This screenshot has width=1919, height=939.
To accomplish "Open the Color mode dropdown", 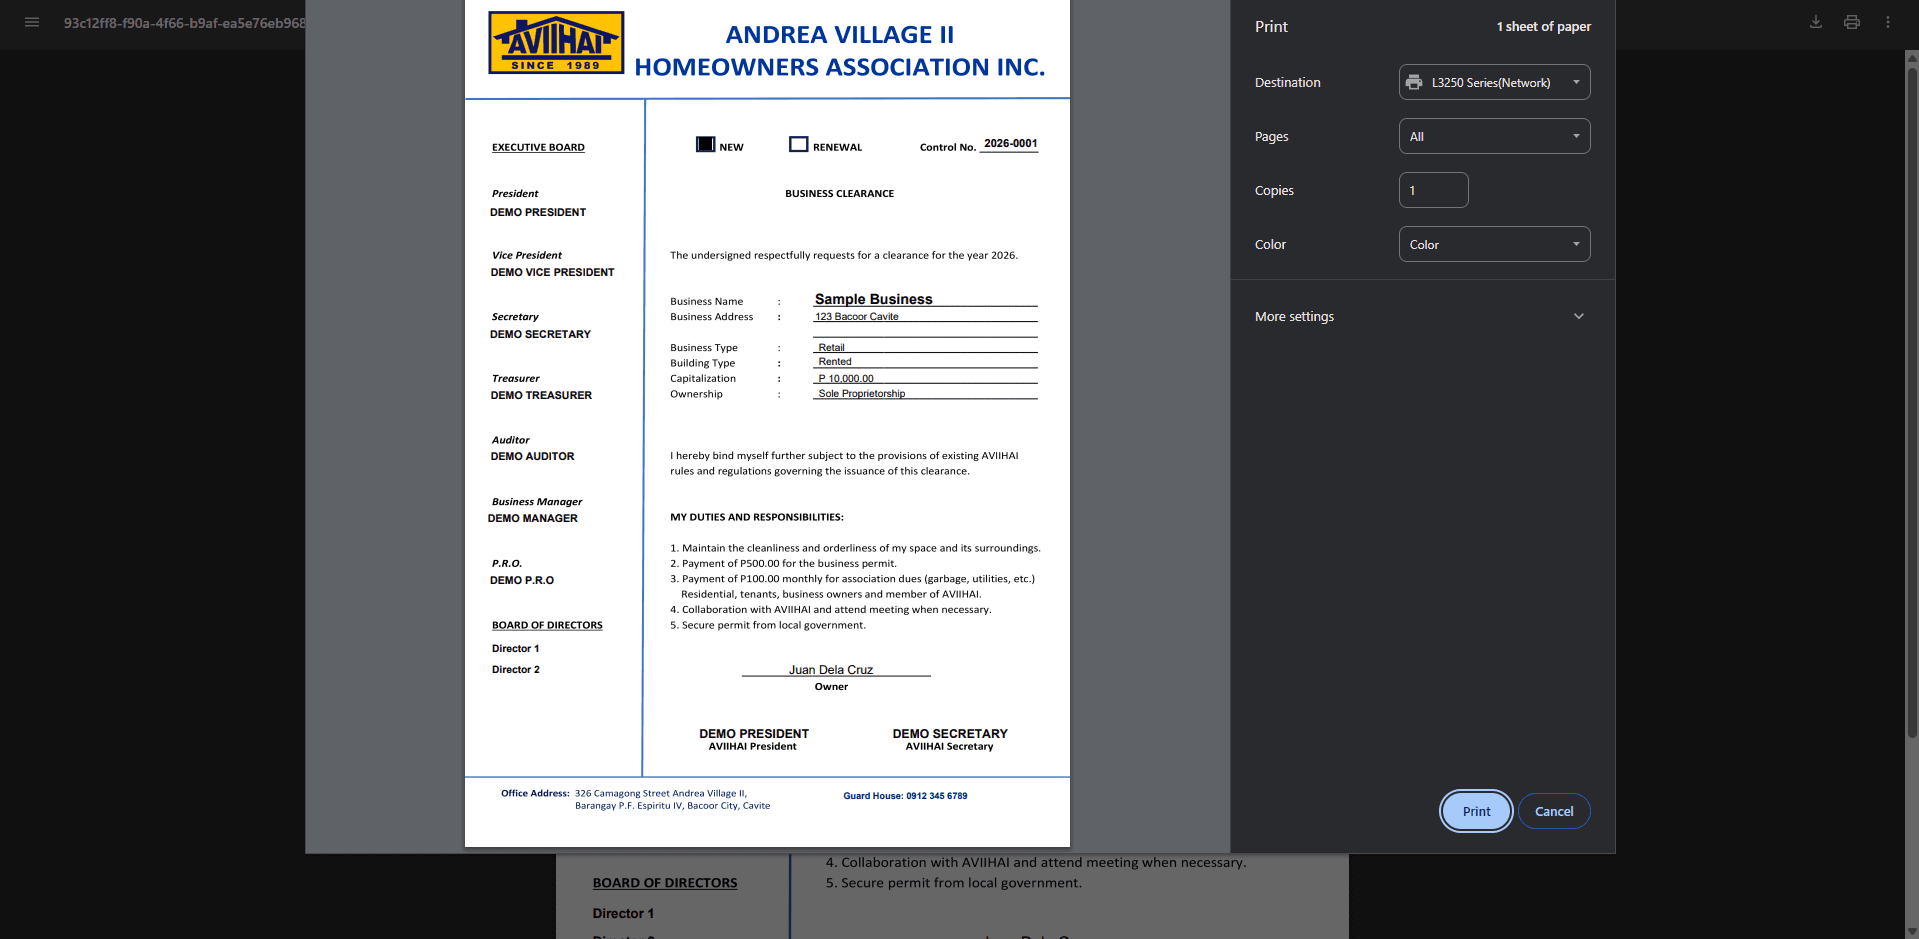I will pos(1494,244).
